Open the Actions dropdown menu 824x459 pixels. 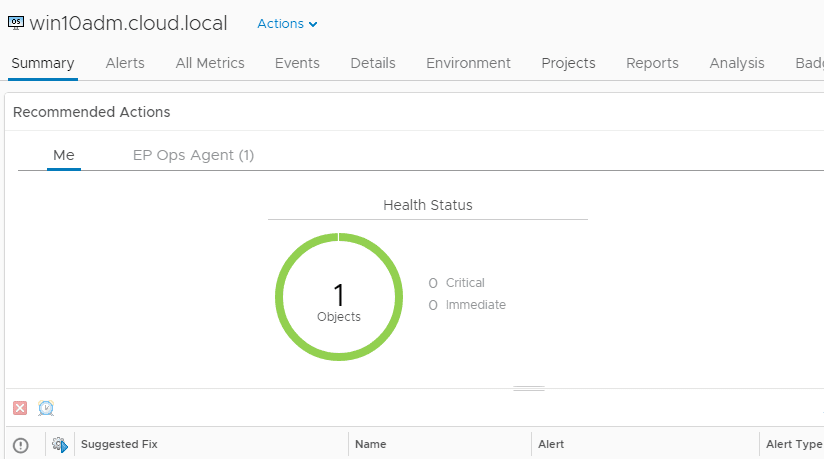pos(287,24)
